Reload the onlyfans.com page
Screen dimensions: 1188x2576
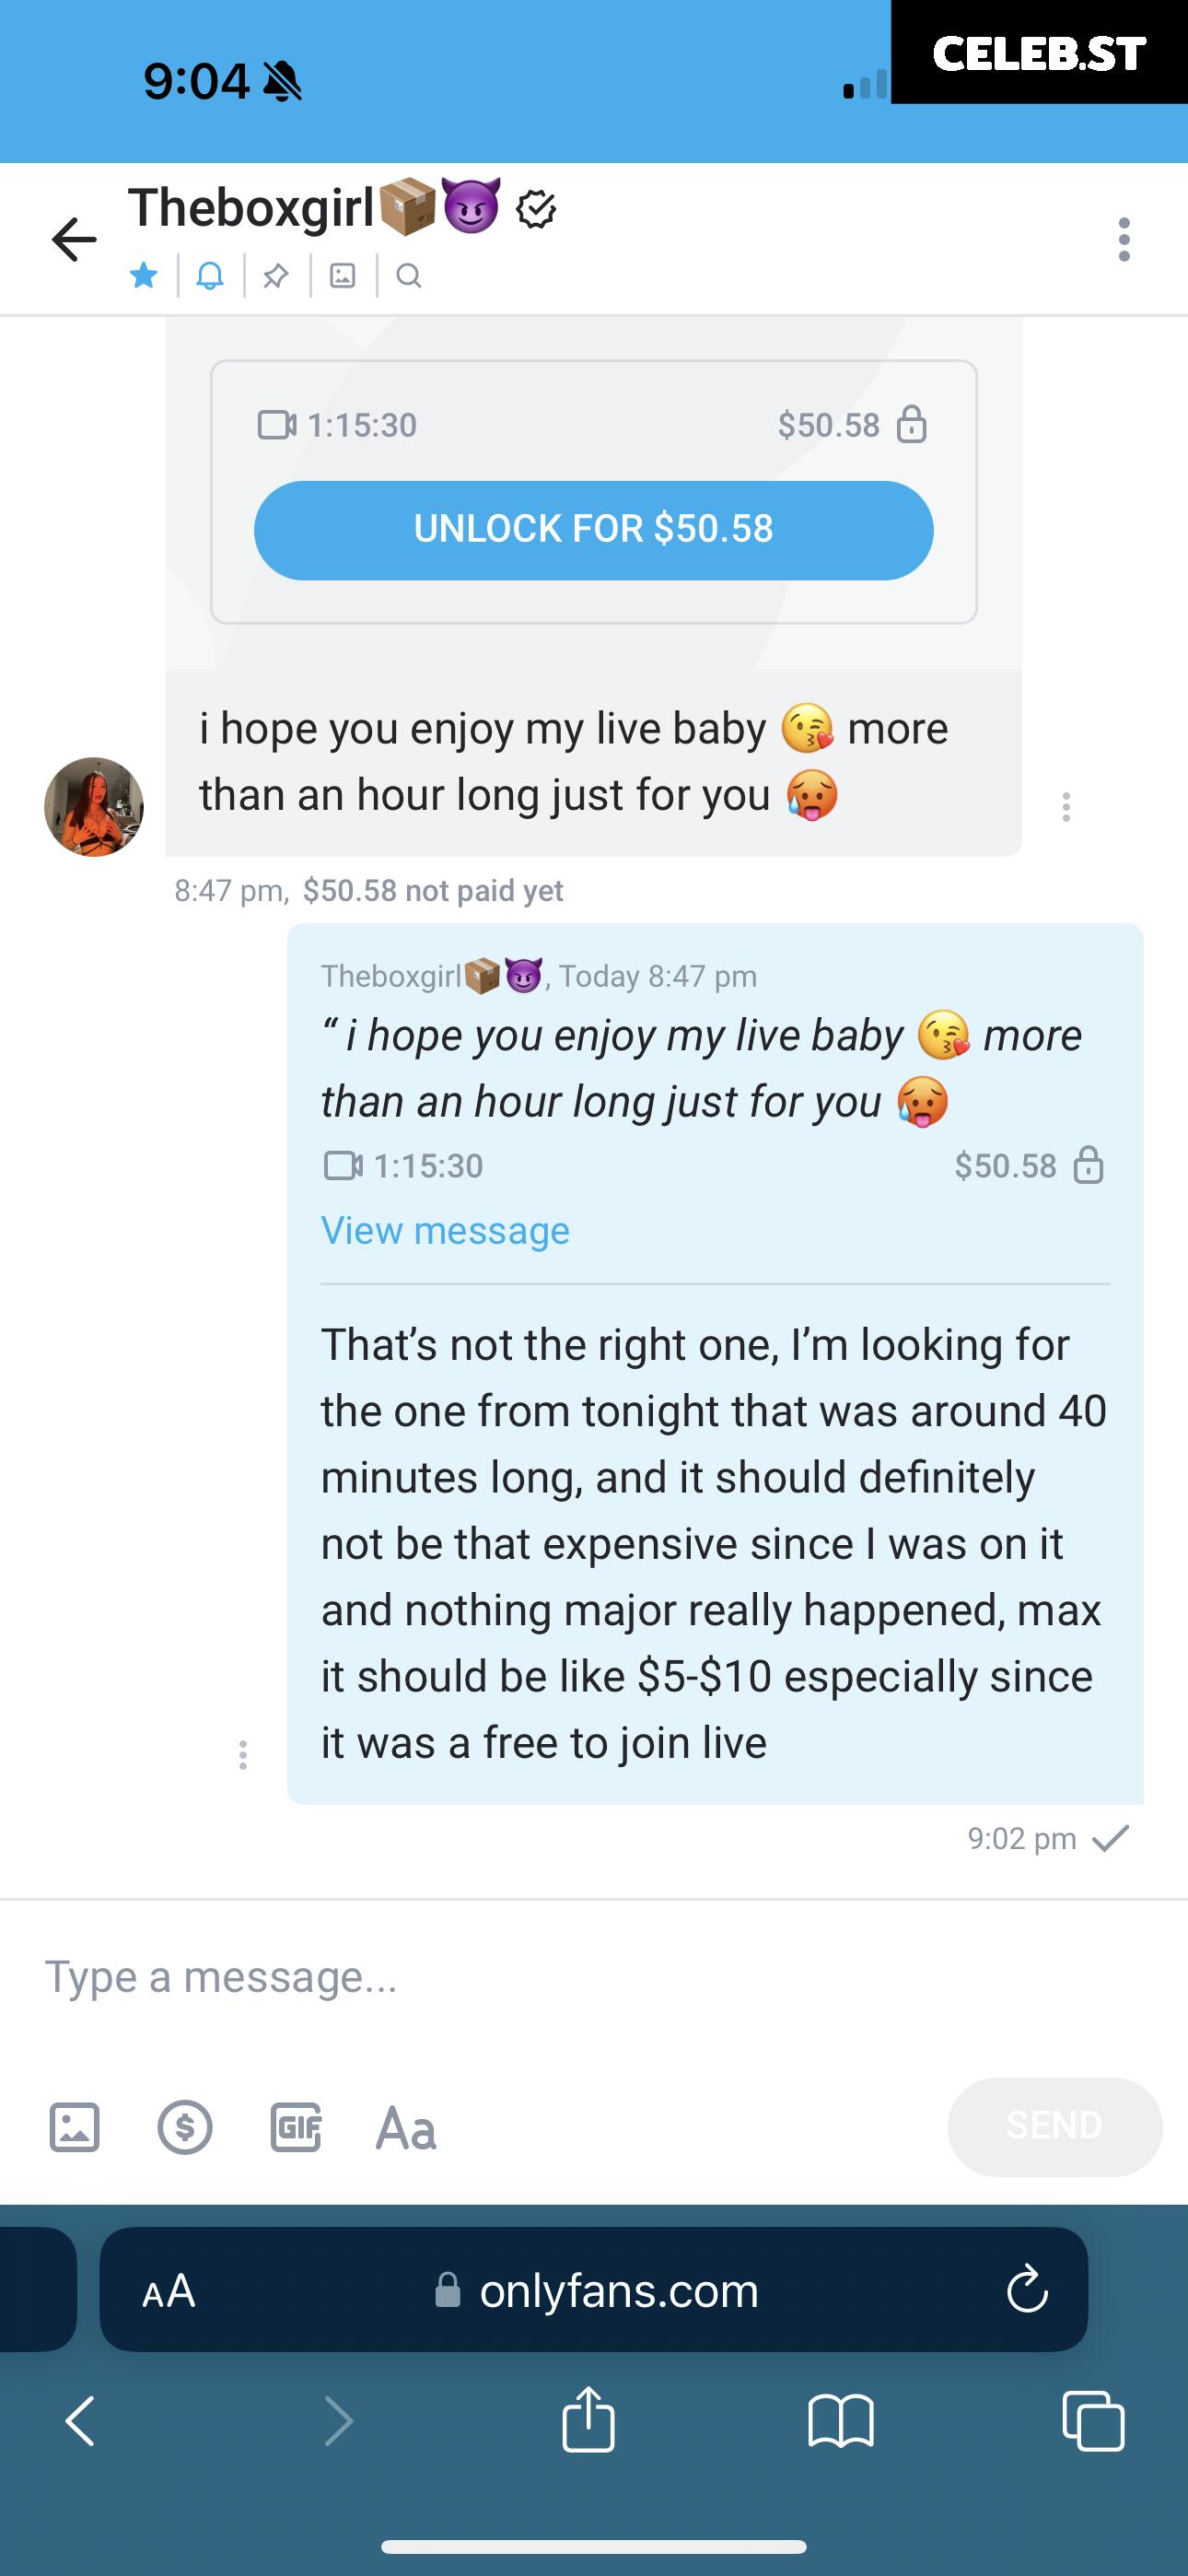click(1027, 2289)
